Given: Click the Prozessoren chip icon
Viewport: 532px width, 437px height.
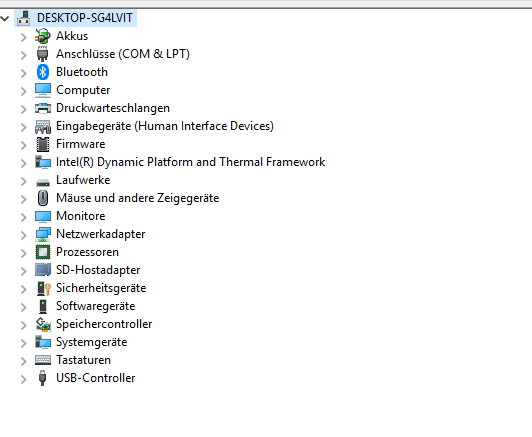Looking at the screenshot, I should pos(43,252).
